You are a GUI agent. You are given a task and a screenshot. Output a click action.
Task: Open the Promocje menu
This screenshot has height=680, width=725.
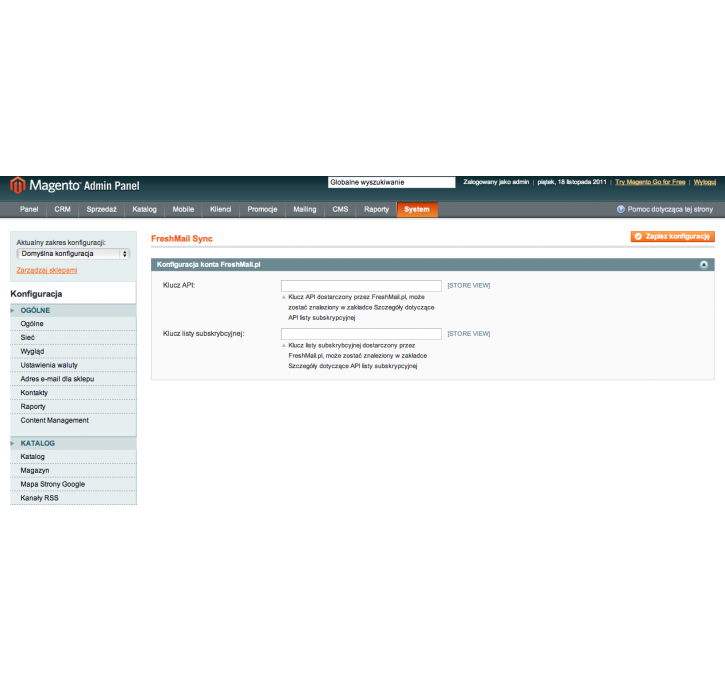click(262, 209)
